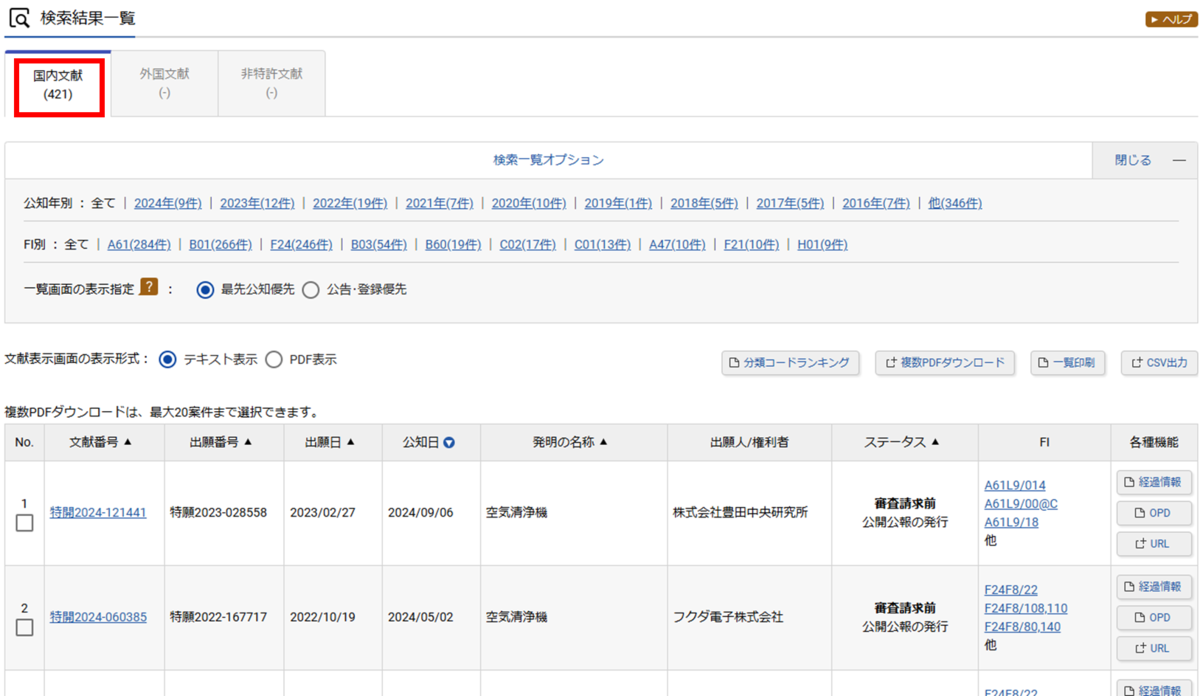Filter by 2024年(9件) link
This screenshot has width=1200, height=696.
click(168, 203)
